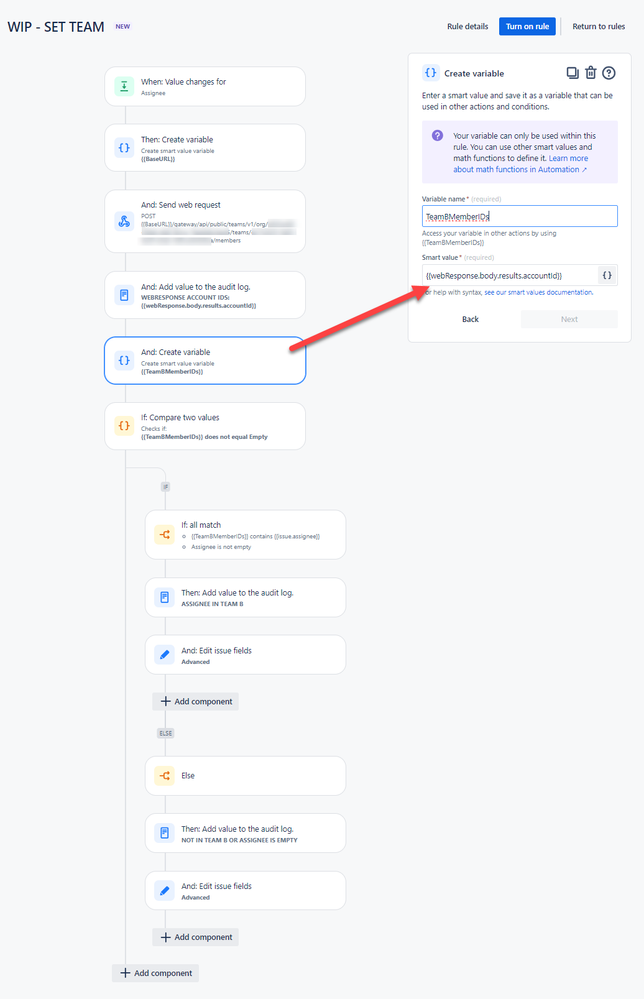644x999 pixels.
Task: Open the smart value picker braces icon
Action: pyautogui.click(x=607, y=274)
